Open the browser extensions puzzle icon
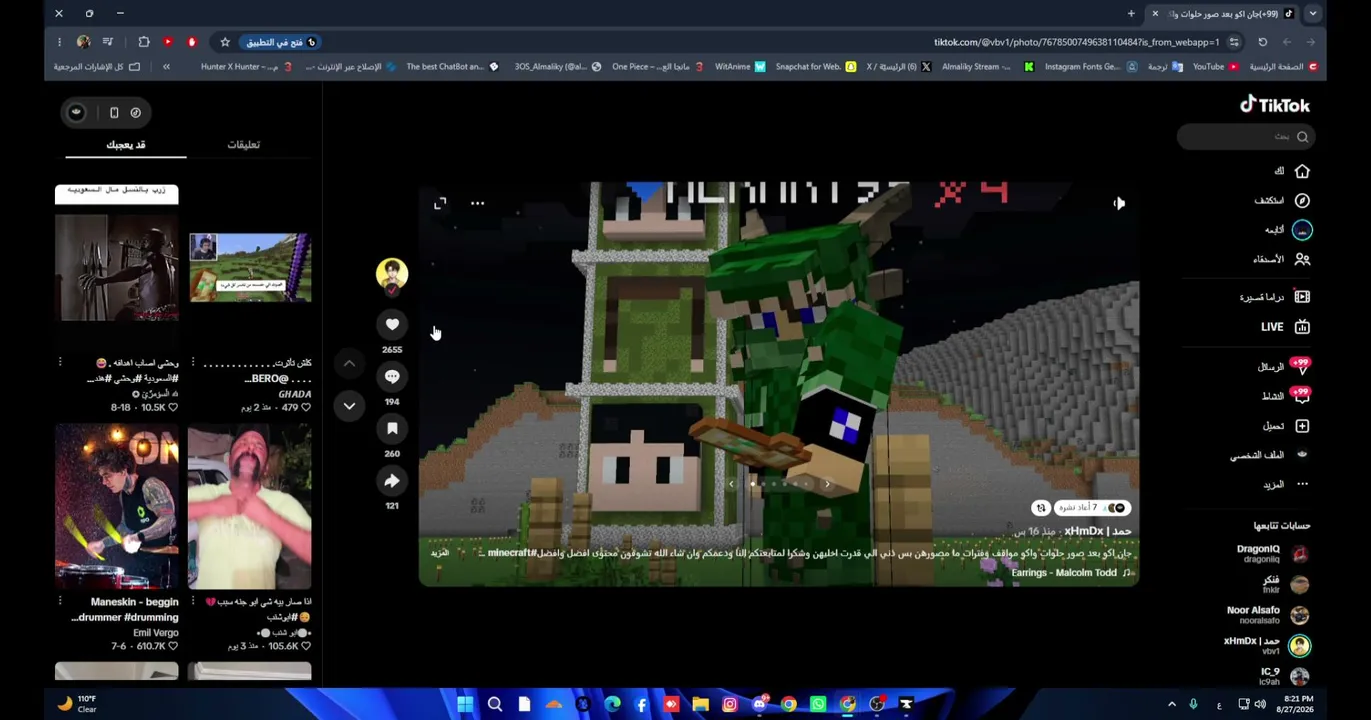Image resolution: width=1371 pixels, height=720 pixels. pos(144,42)
